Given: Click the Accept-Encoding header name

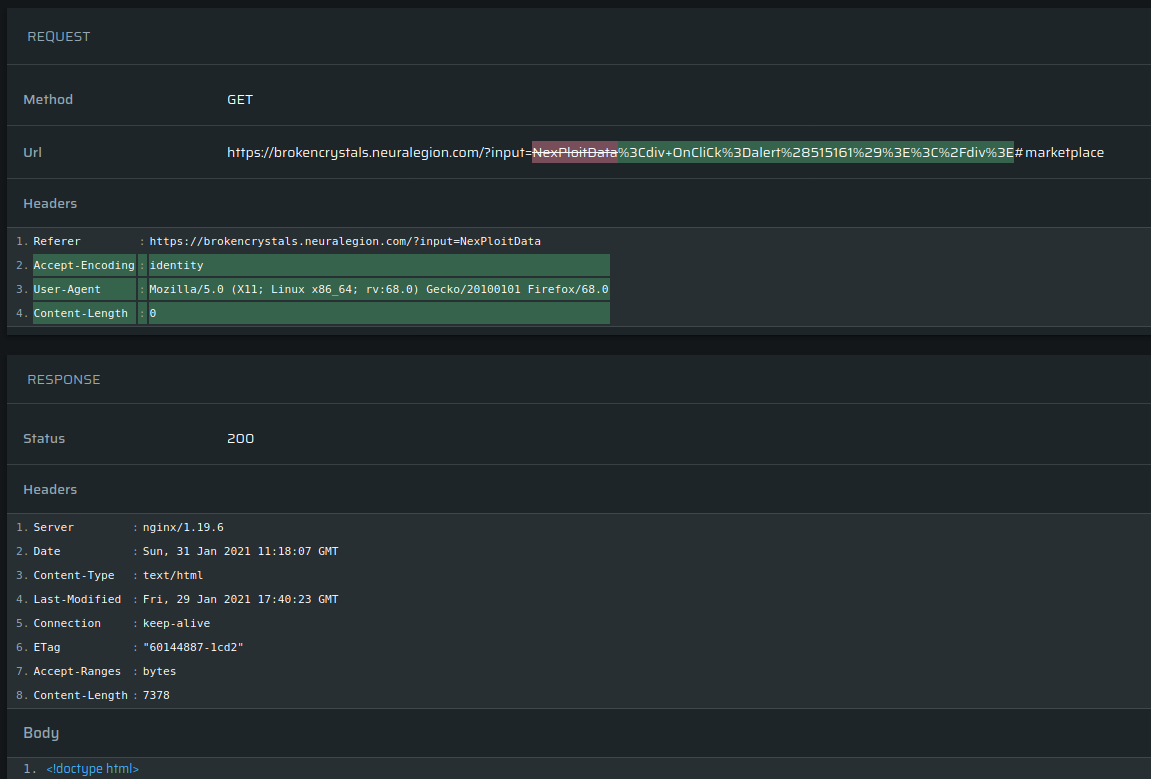Looking at the screenshot, I should (x=84, y=266).
